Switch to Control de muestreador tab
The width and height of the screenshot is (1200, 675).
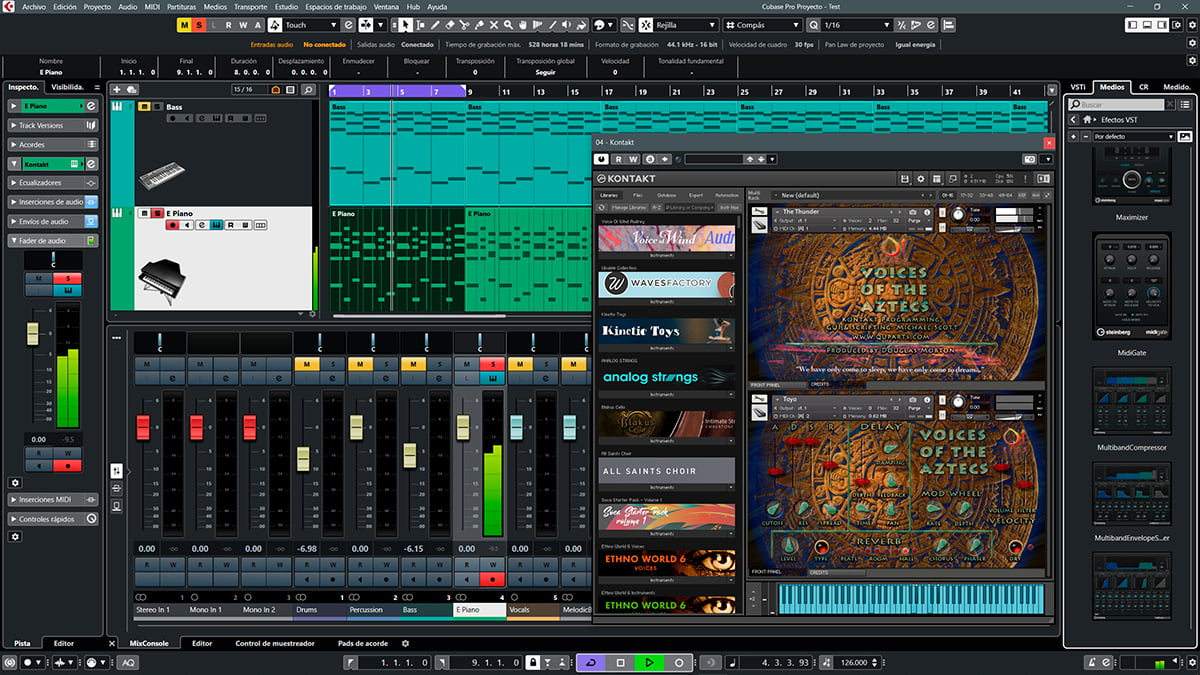[275, 643]
